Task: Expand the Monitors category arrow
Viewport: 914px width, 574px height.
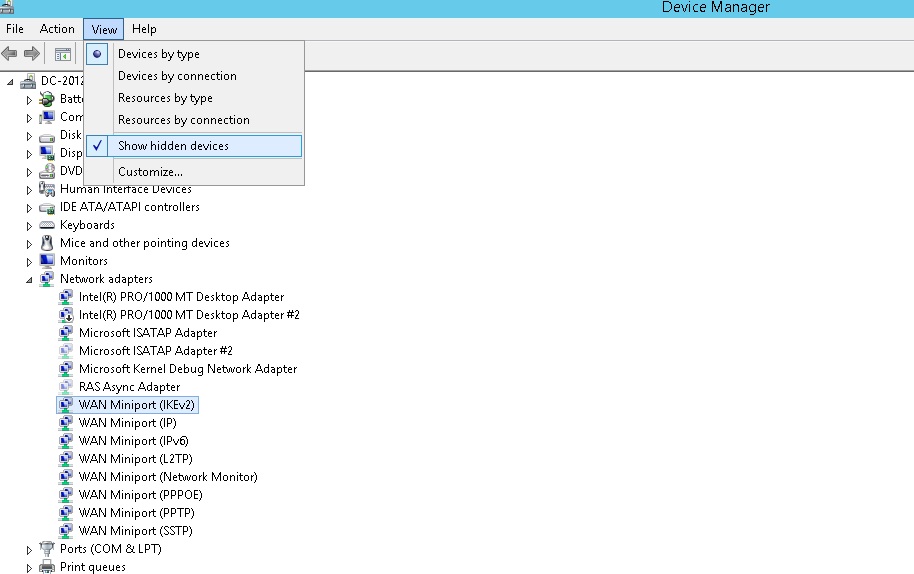Action: [29, 262]
